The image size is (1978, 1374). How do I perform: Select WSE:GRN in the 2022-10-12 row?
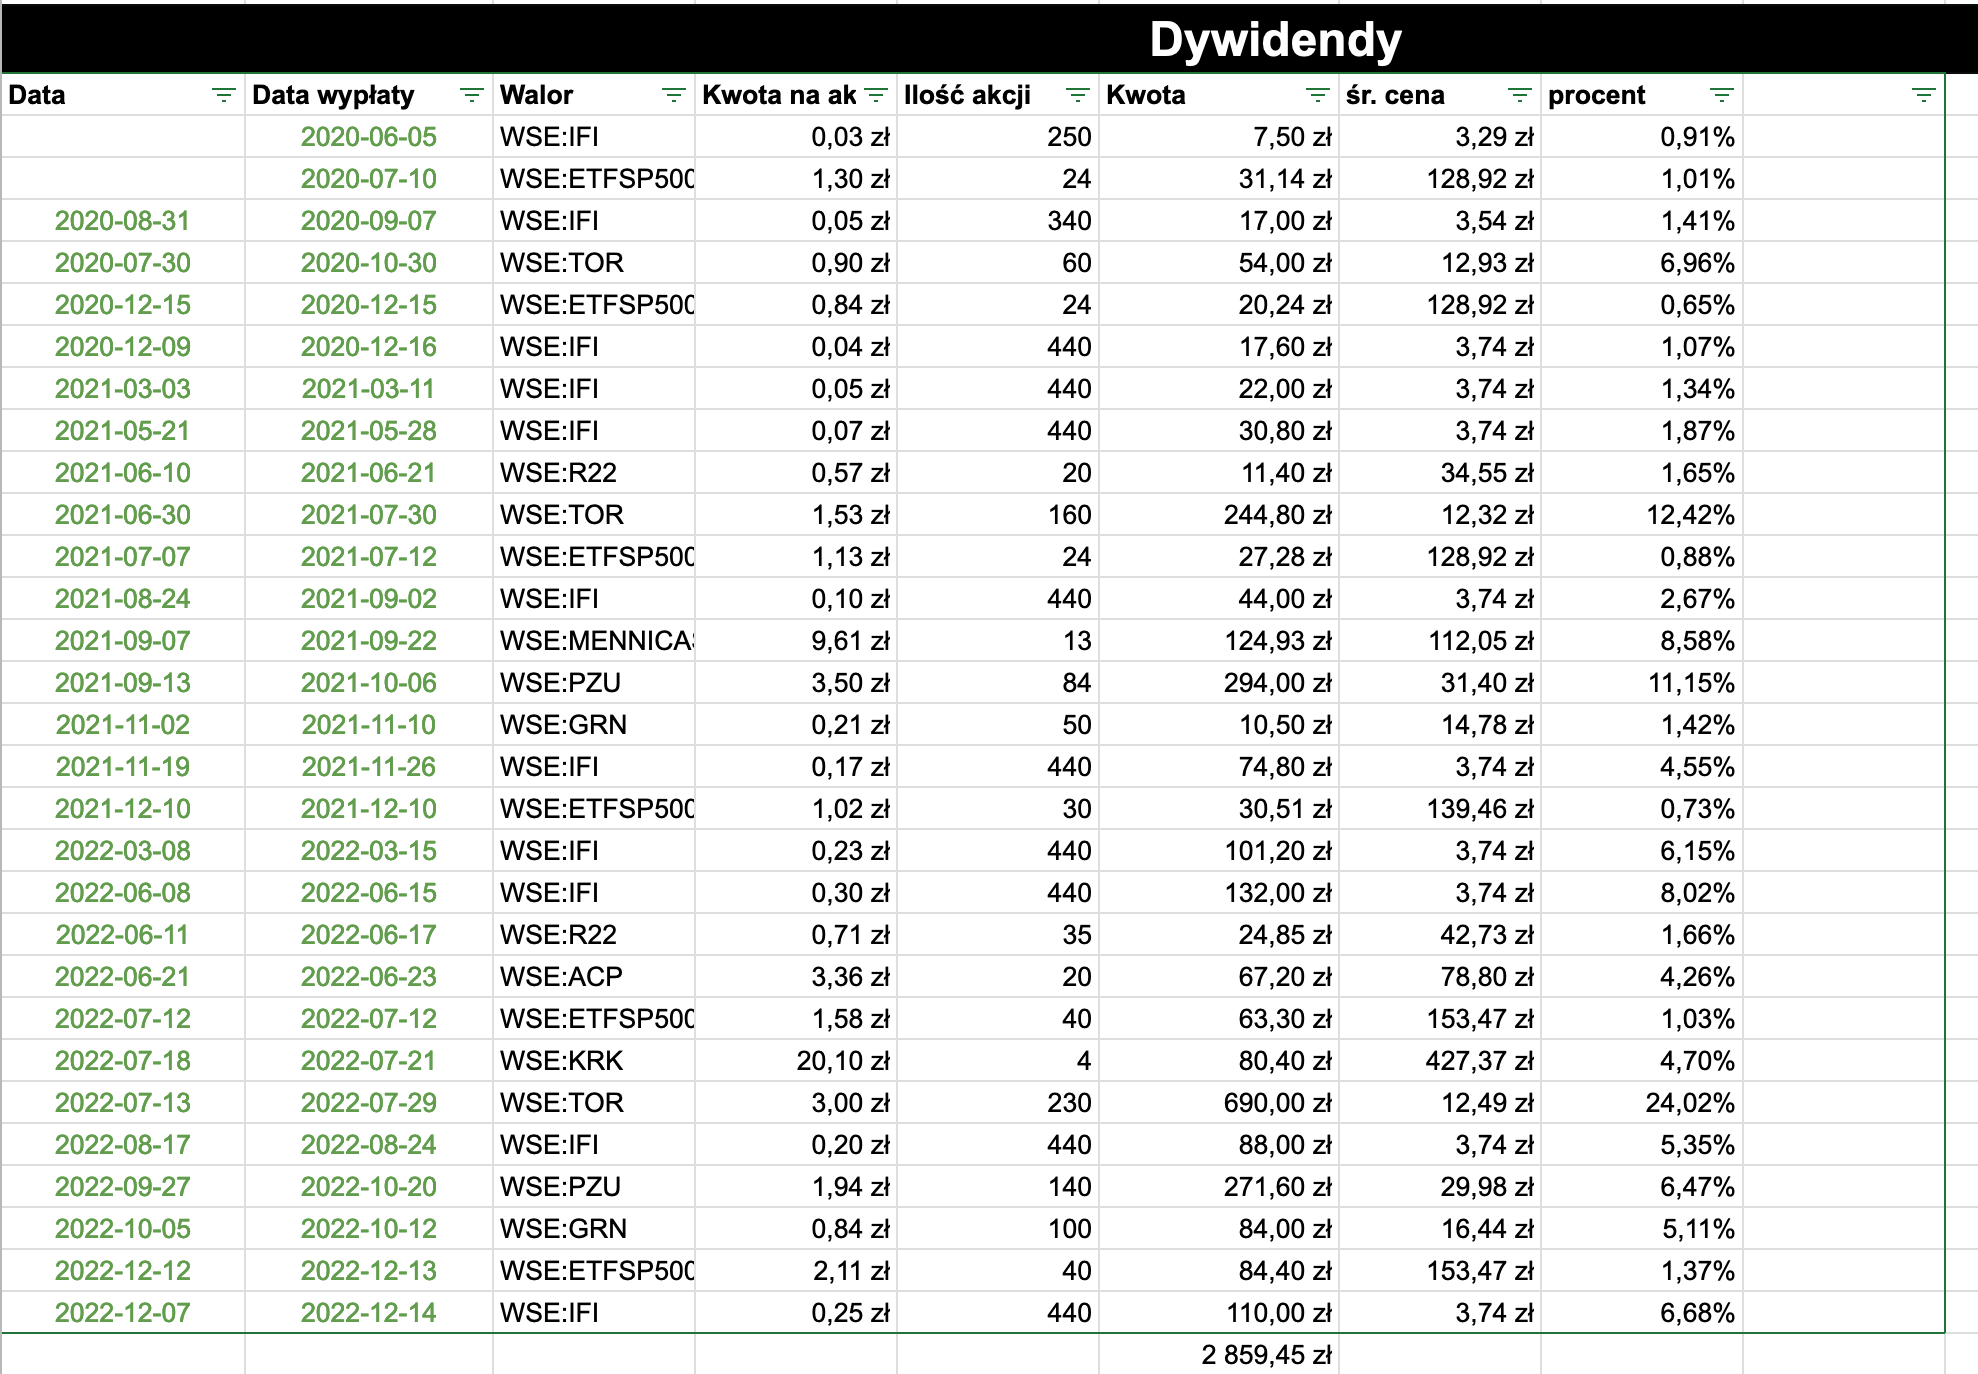[594, 1229]
